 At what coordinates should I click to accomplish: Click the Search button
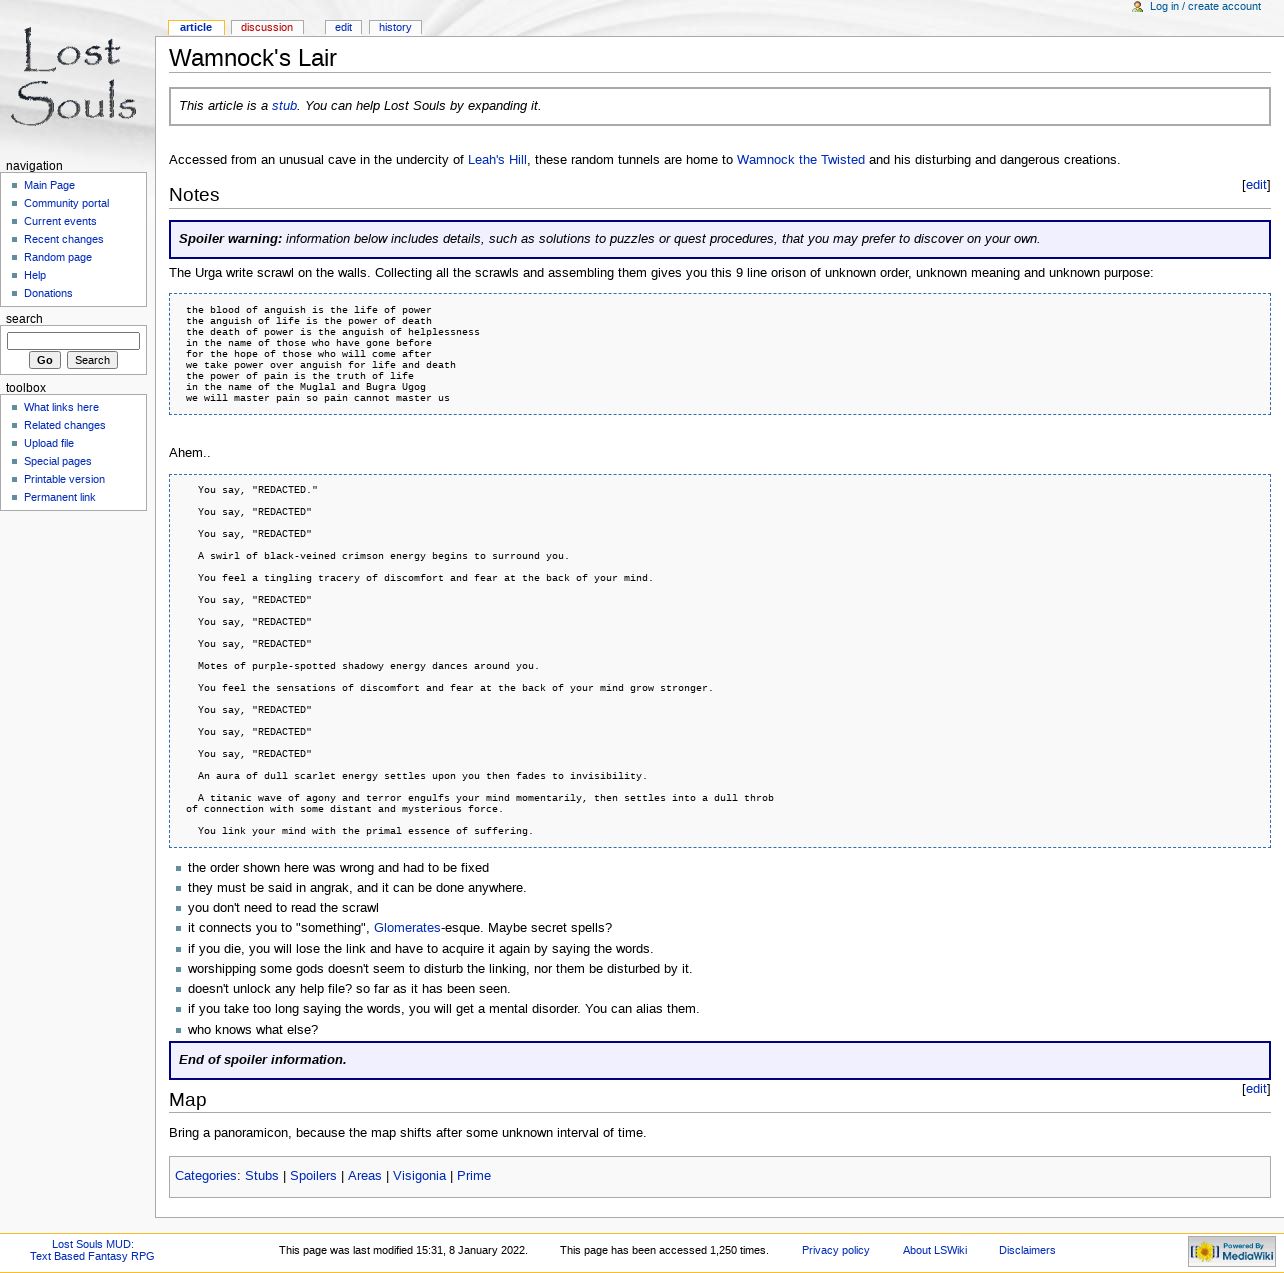pos(92,360)
